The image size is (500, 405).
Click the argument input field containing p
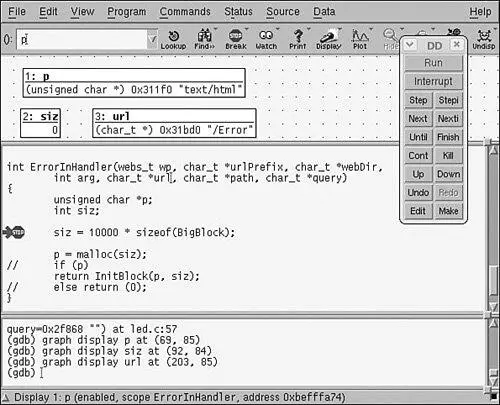point(82,39)
